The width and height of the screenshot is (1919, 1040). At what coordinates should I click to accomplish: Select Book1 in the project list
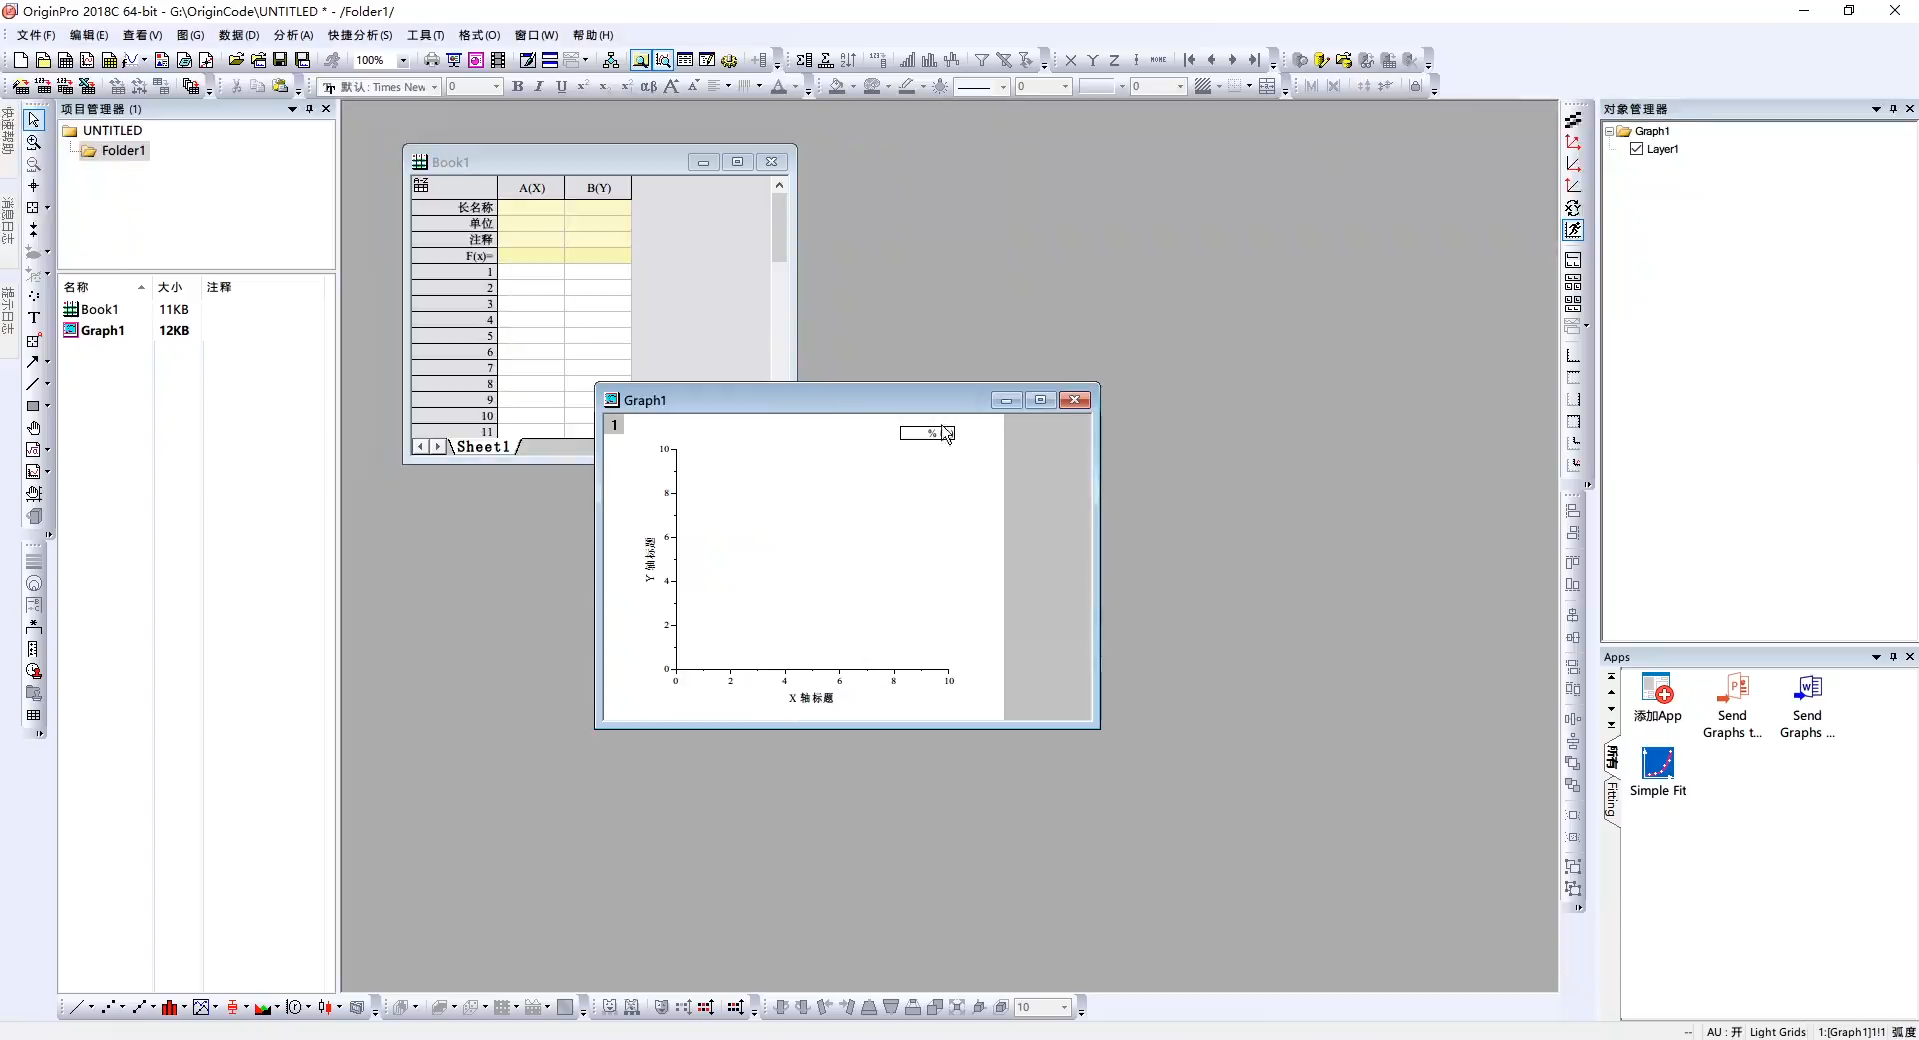coord(98,309)
